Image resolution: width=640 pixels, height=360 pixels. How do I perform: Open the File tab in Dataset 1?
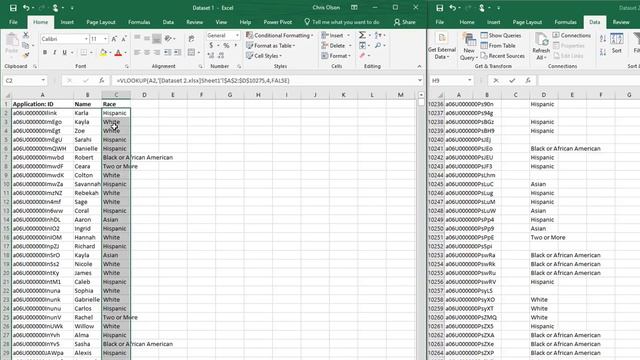pos(13,22)
